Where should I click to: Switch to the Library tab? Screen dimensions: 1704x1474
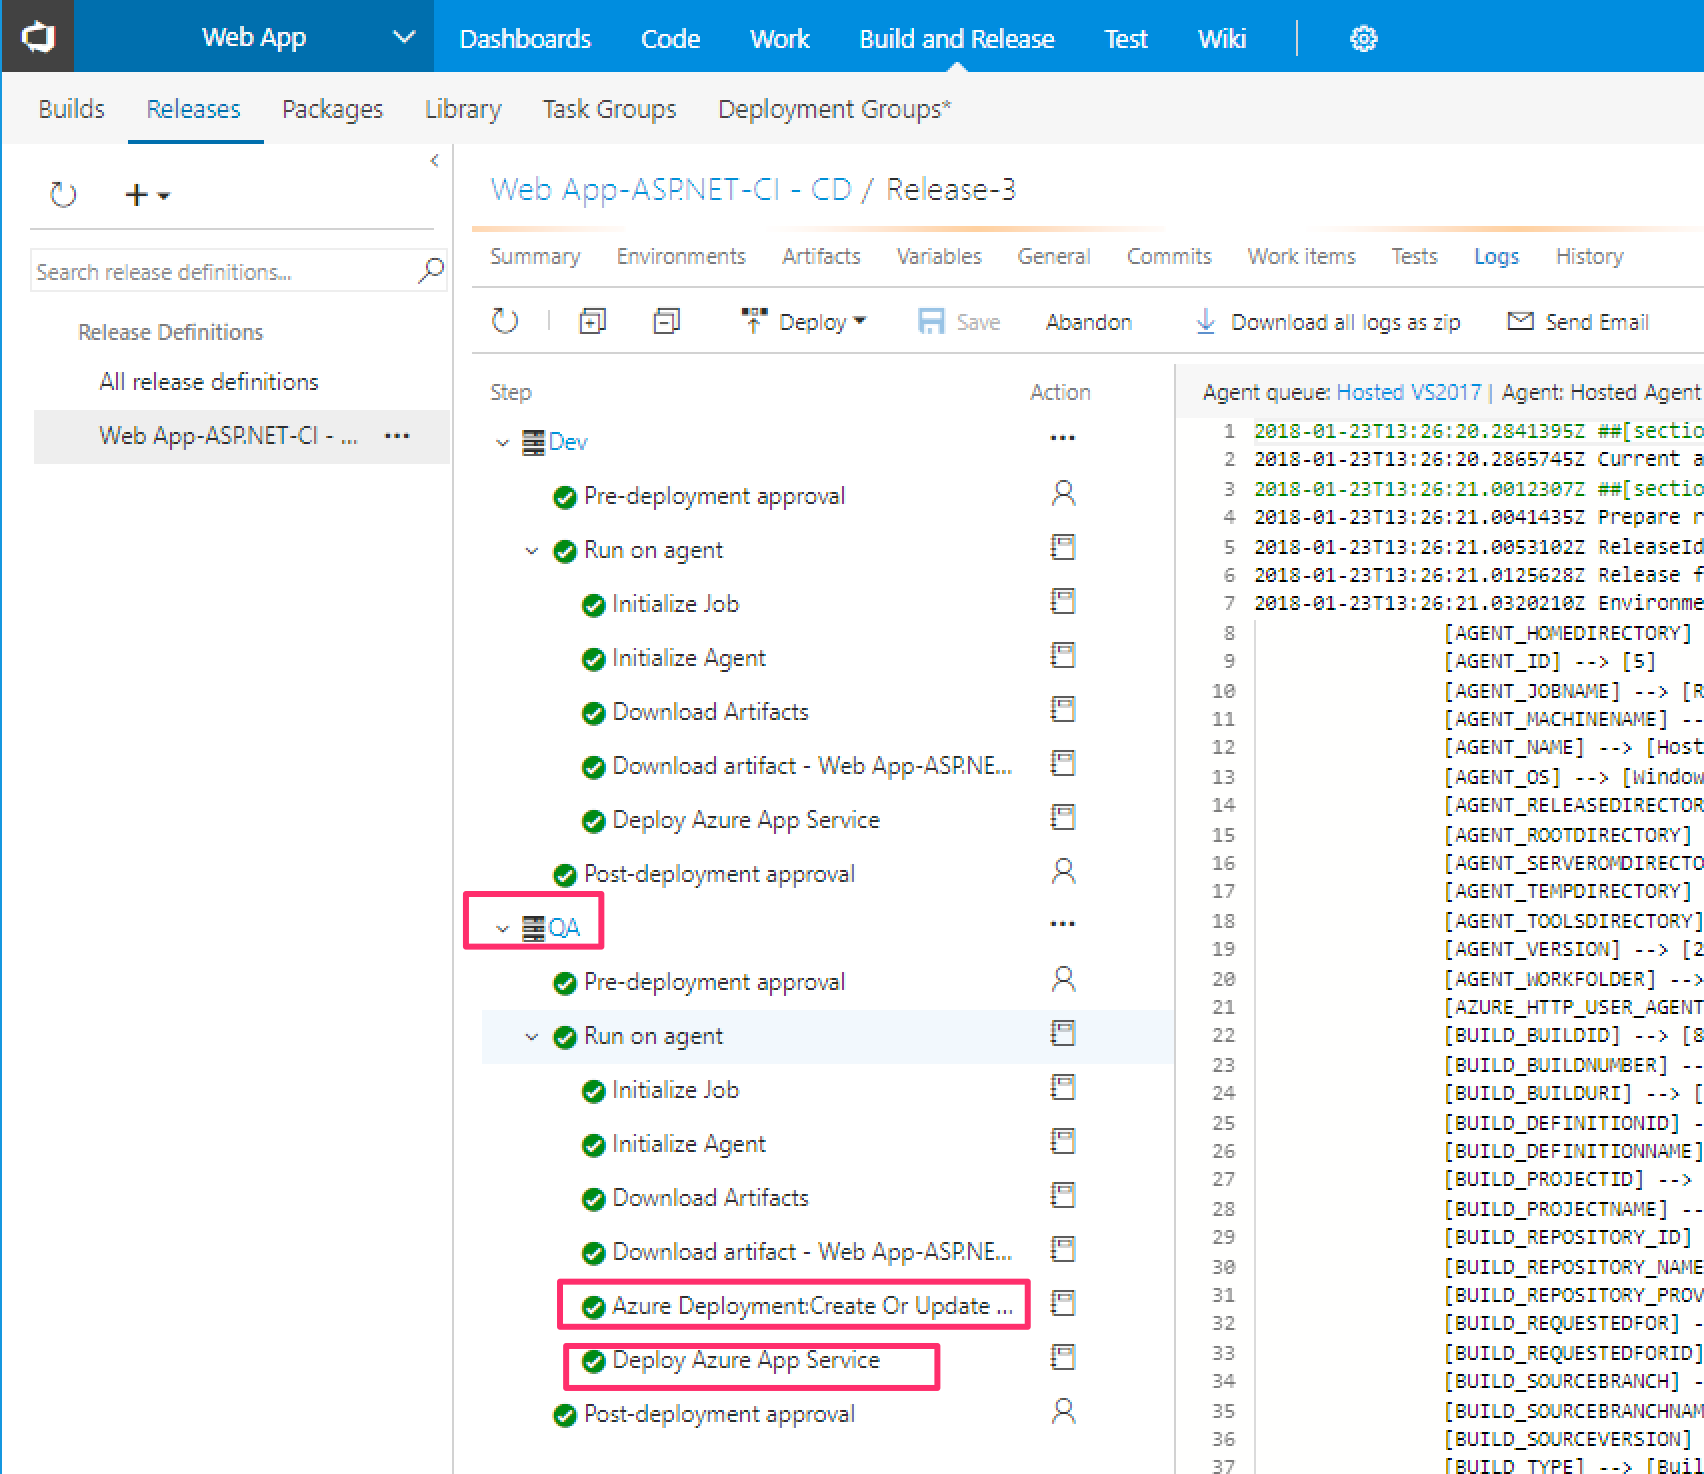463,109
